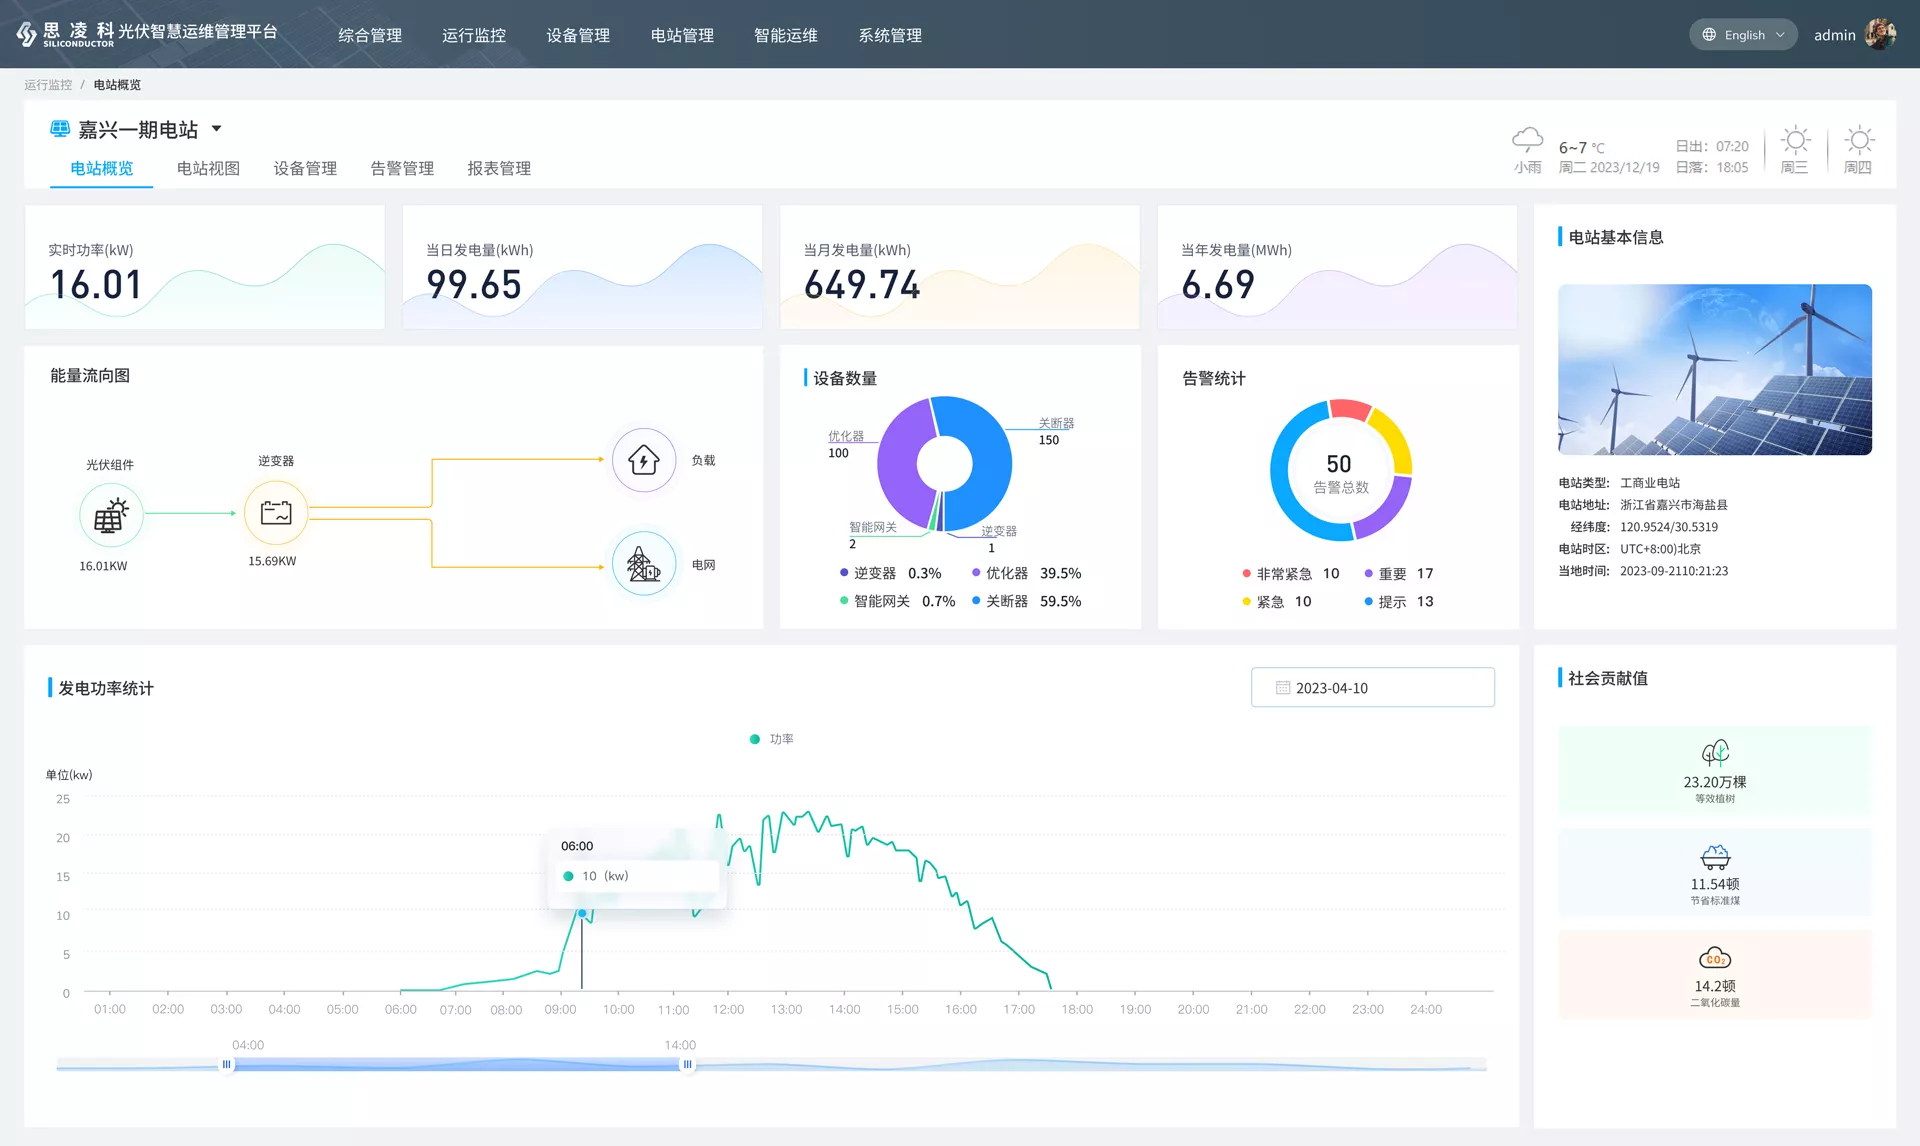Click the 周四 sun forecast icon

[x=1858, y=140]
